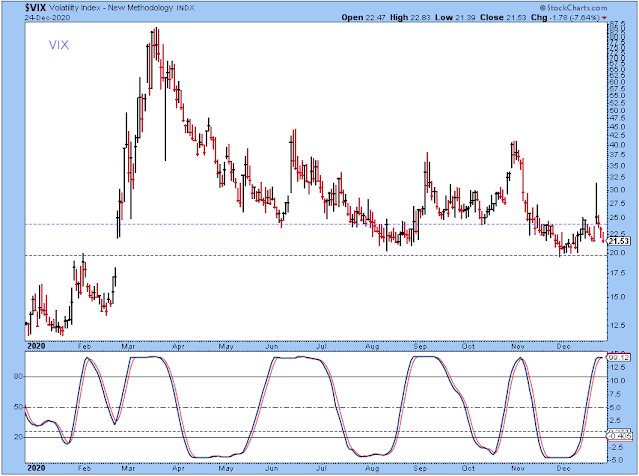Click the Chg -1.78 (-7.64%) value

565,18
